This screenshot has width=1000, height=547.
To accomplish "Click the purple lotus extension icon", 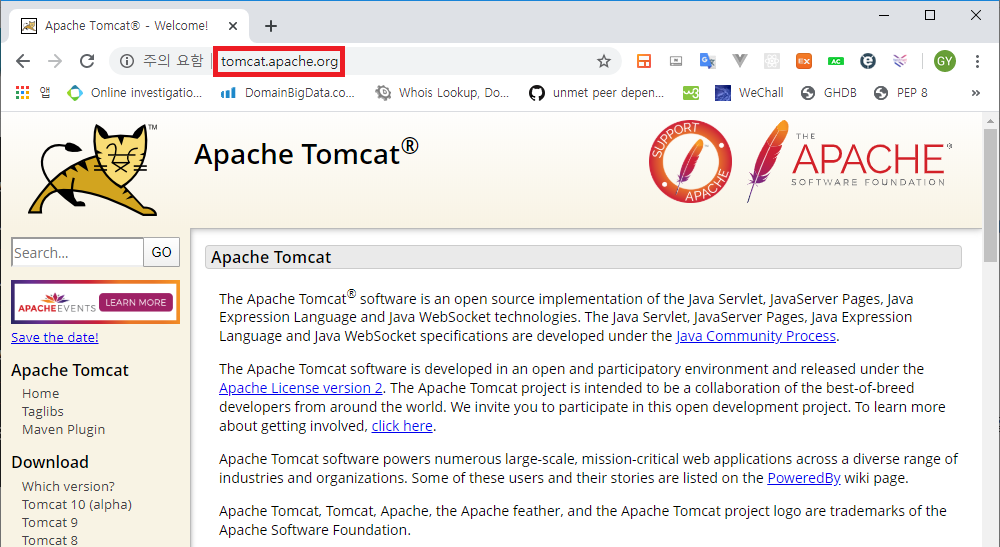I will 900,61.
